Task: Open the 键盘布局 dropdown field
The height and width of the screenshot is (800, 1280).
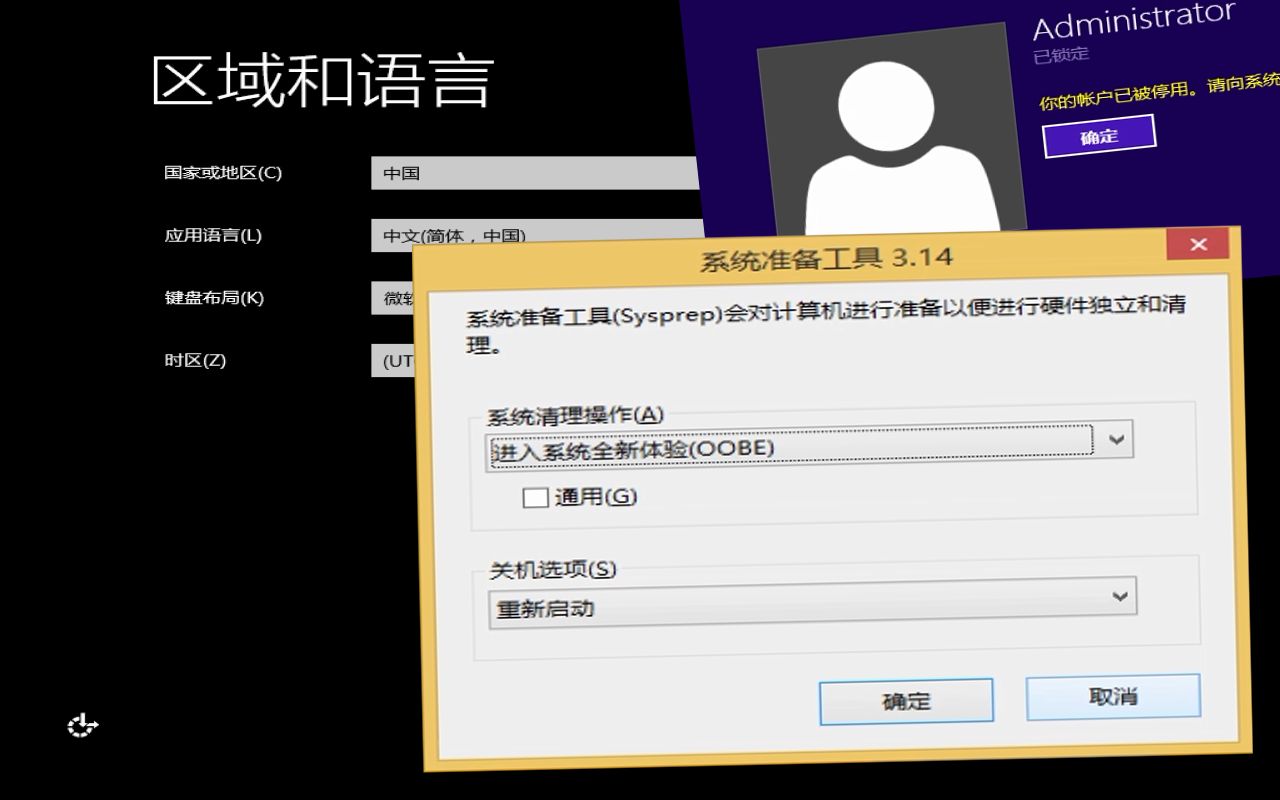Action: tap(392, 298)
